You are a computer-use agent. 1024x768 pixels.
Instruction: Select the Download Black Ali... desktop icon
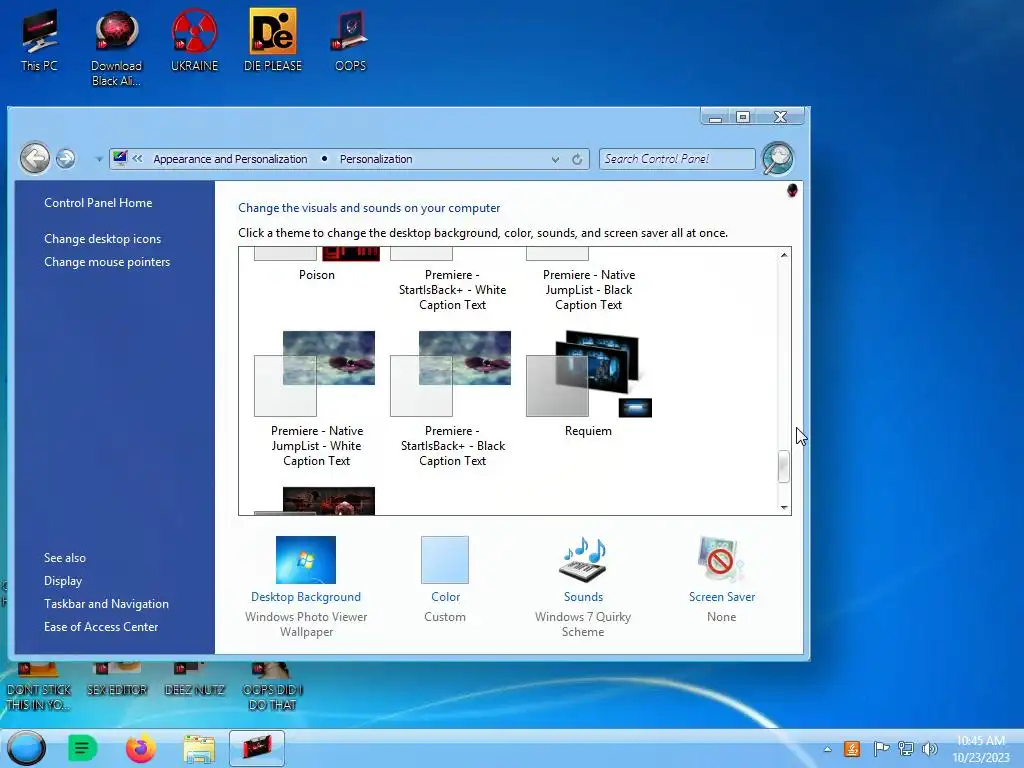(x=116, y=48)
